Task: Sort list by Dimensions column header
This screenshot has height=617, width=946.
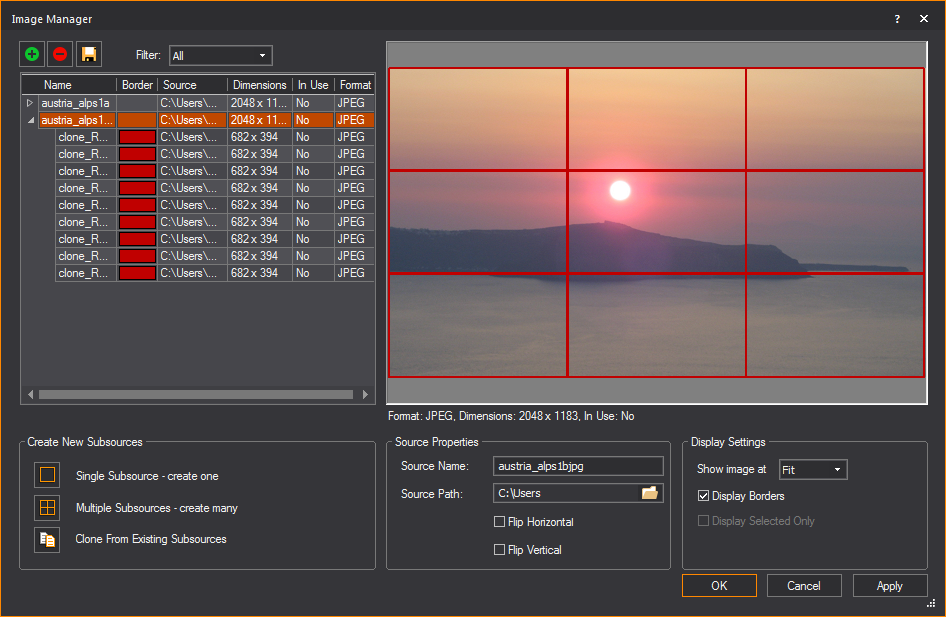Action: point(259,85)
